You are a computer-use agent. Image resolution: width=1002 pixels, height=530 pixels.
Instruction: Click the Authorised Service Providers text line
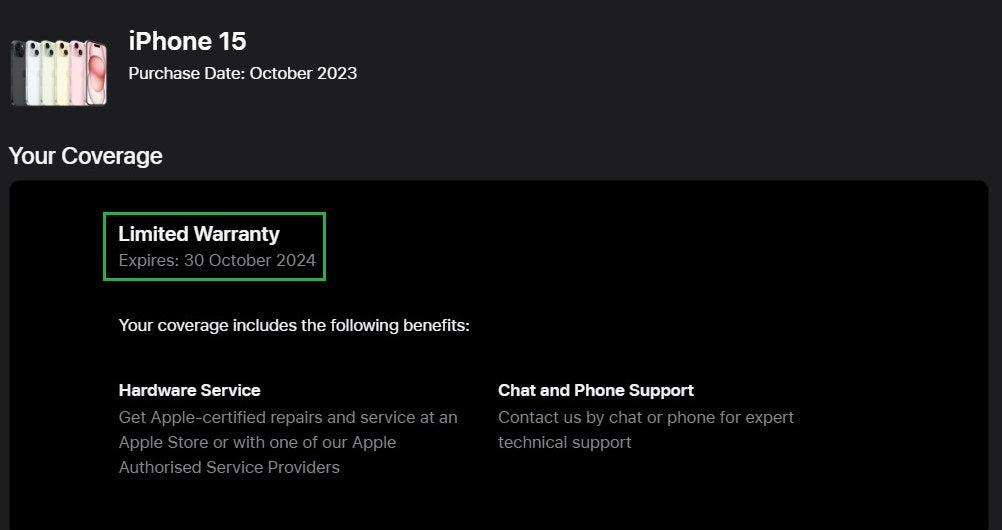(229, 467)
